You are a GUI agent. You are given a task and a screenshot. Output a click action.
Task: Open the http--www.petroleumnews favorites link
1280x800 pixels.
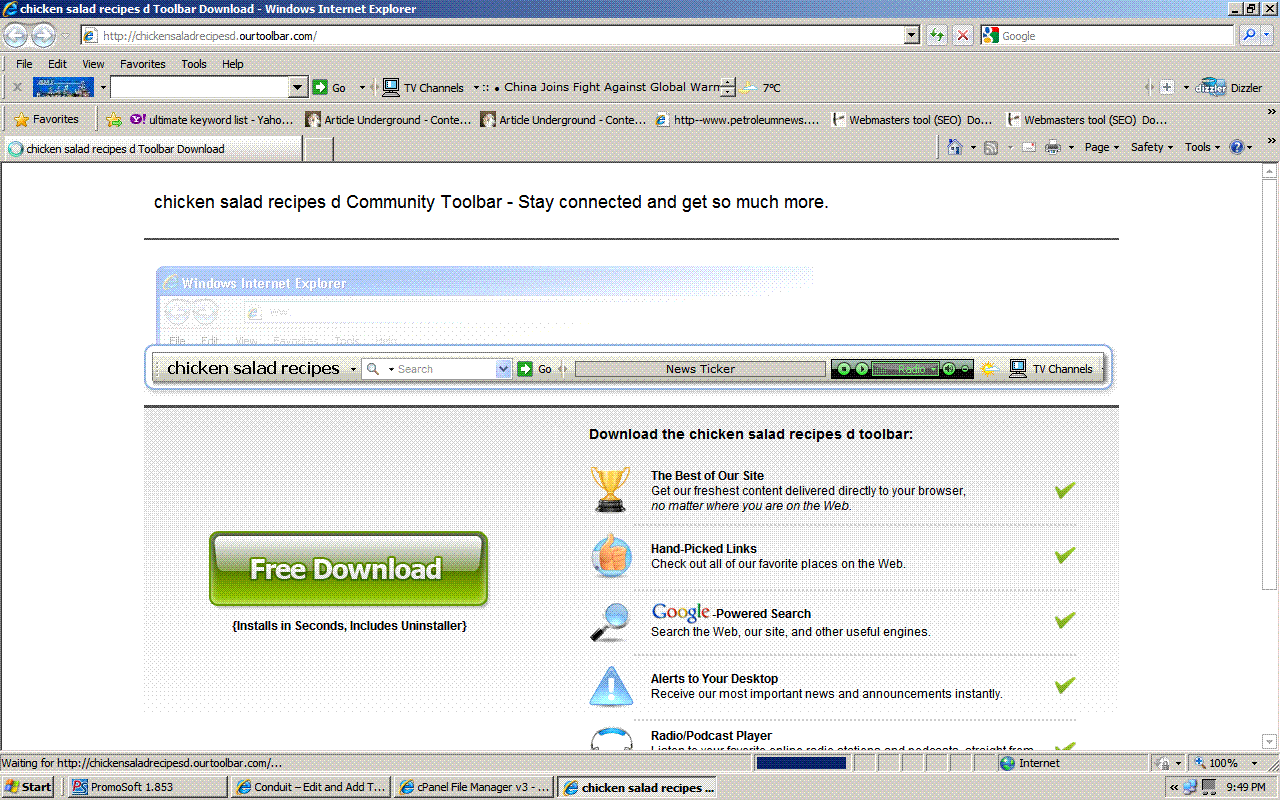[738, 120]
